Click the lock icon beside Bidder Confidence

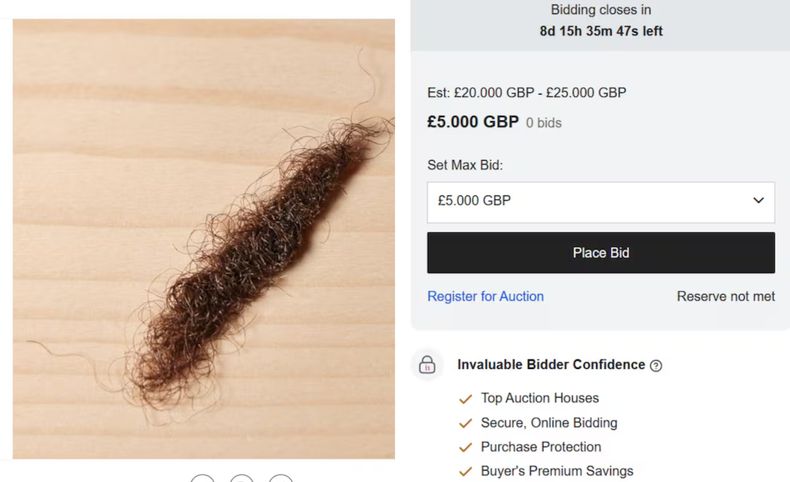tap(427, 365)
